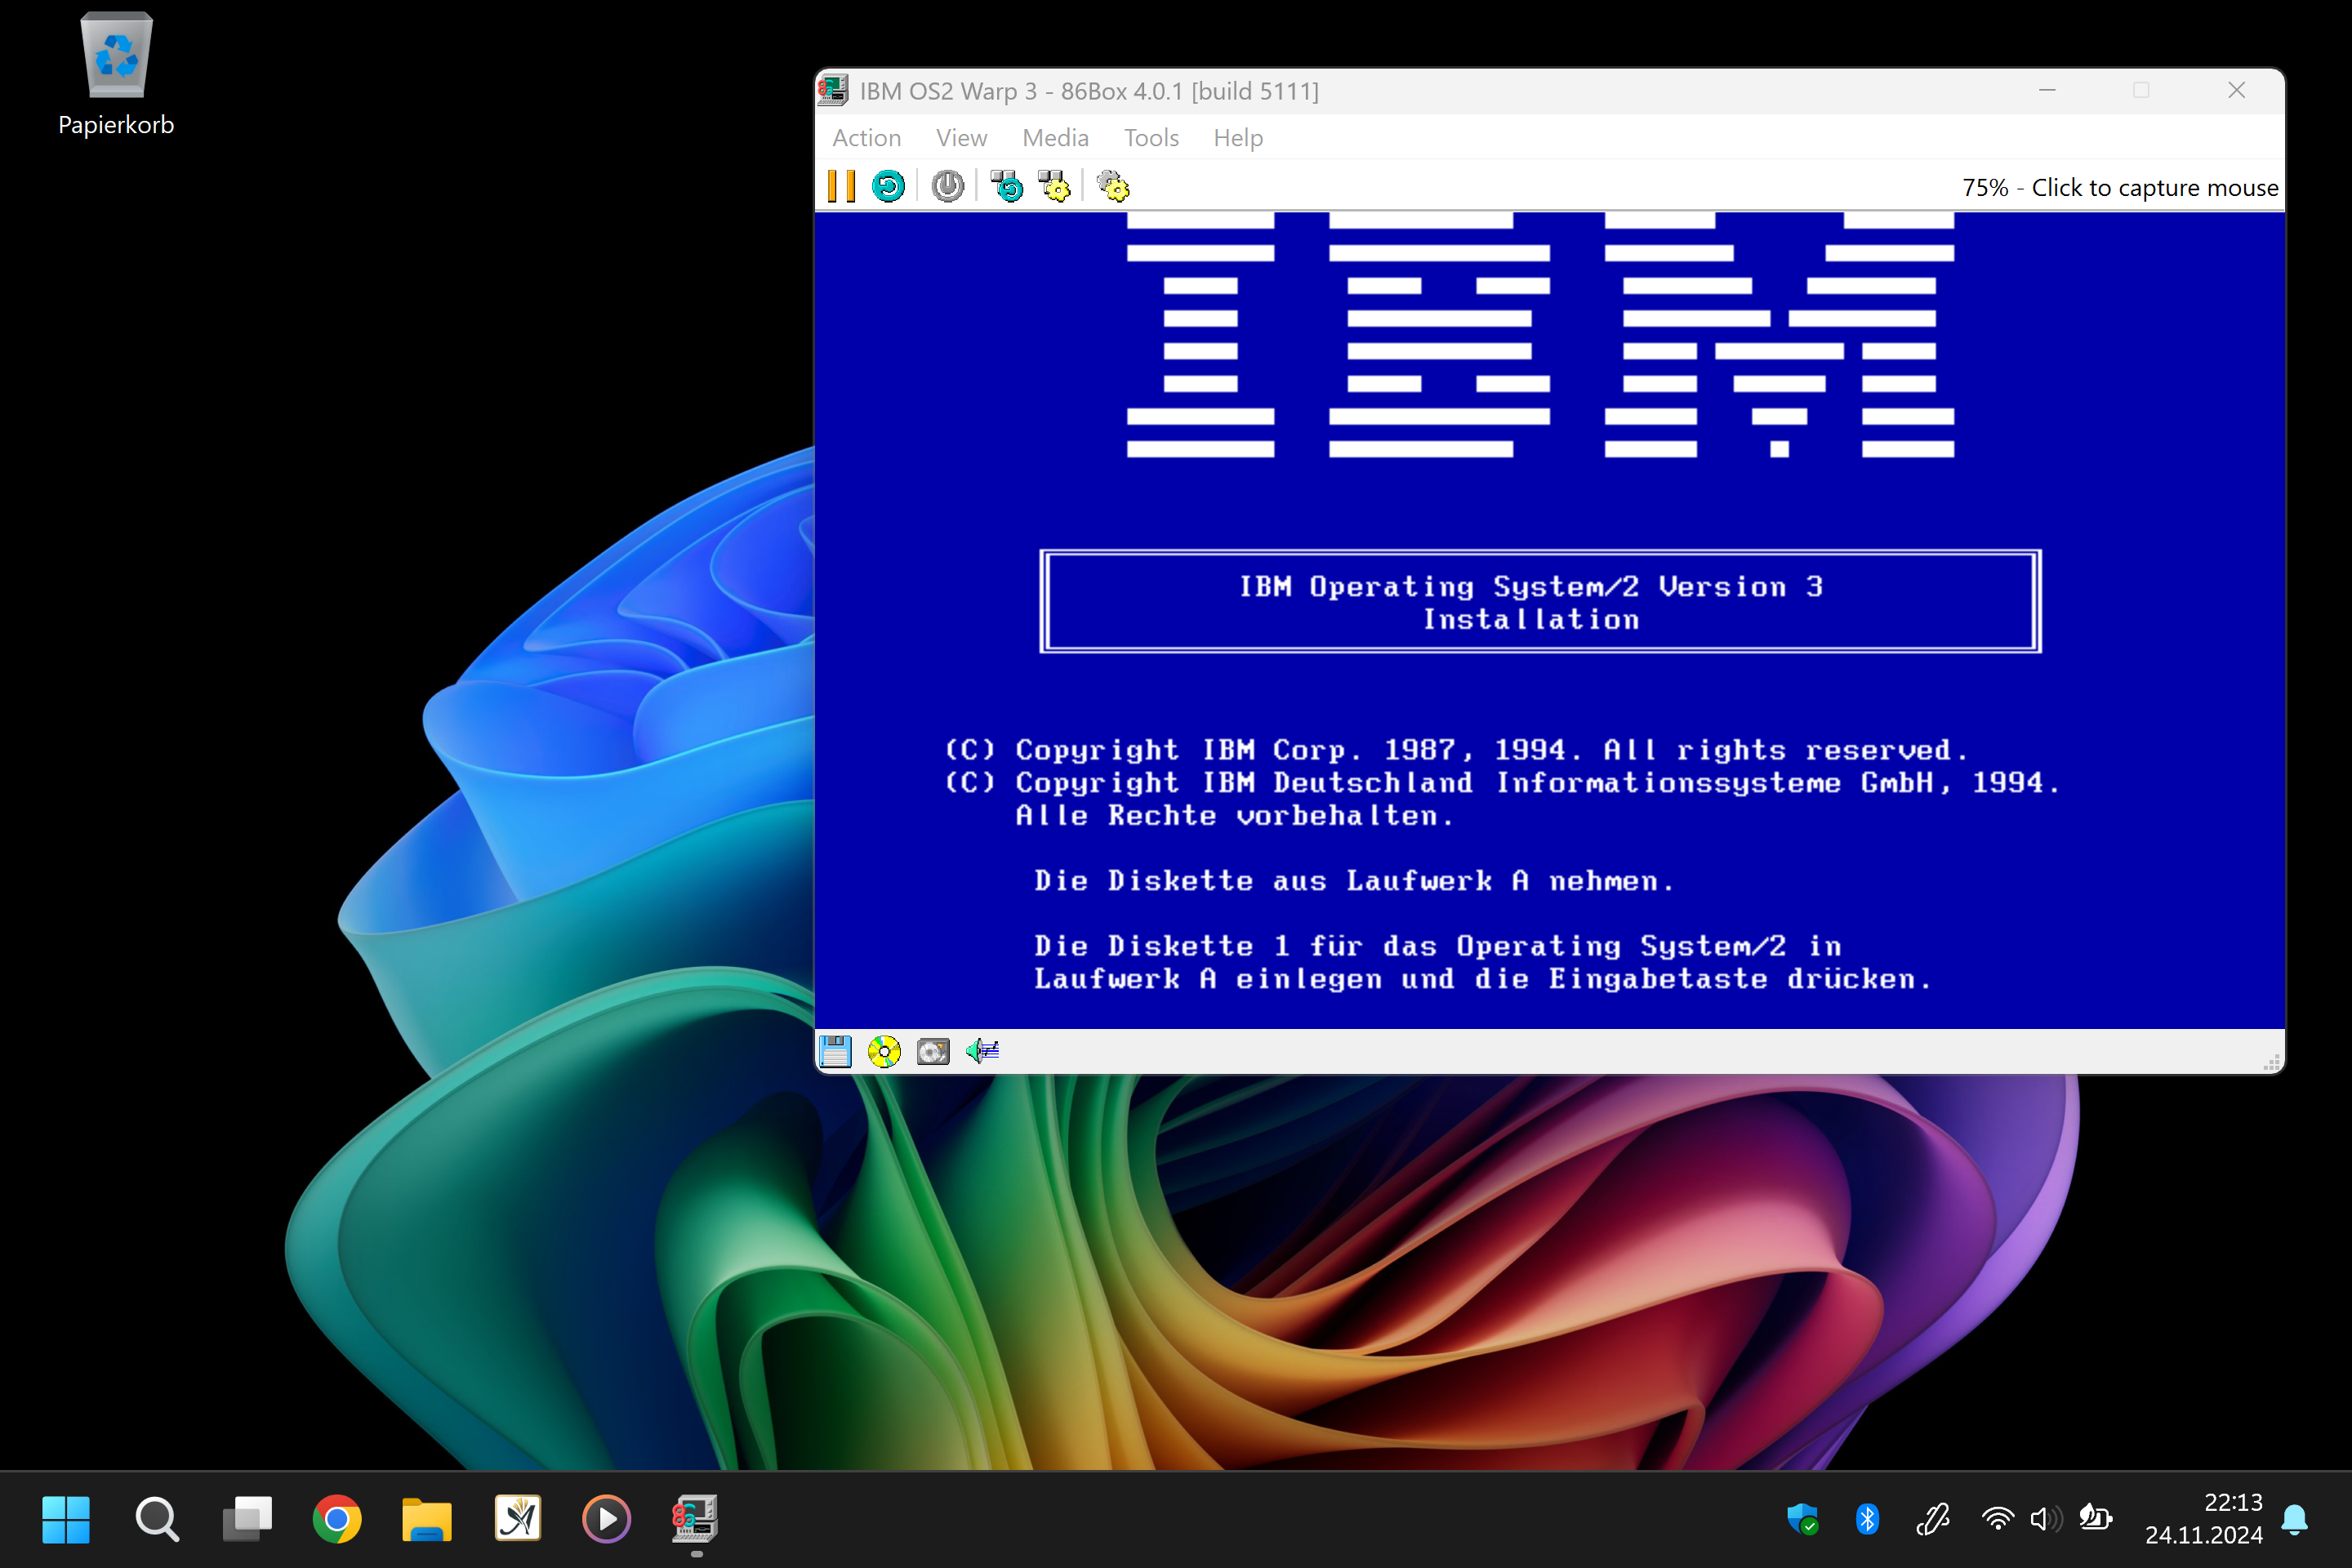Hard reset the emulated machine
This screenshot has height=1568, width=2352.
pos(888,187)
